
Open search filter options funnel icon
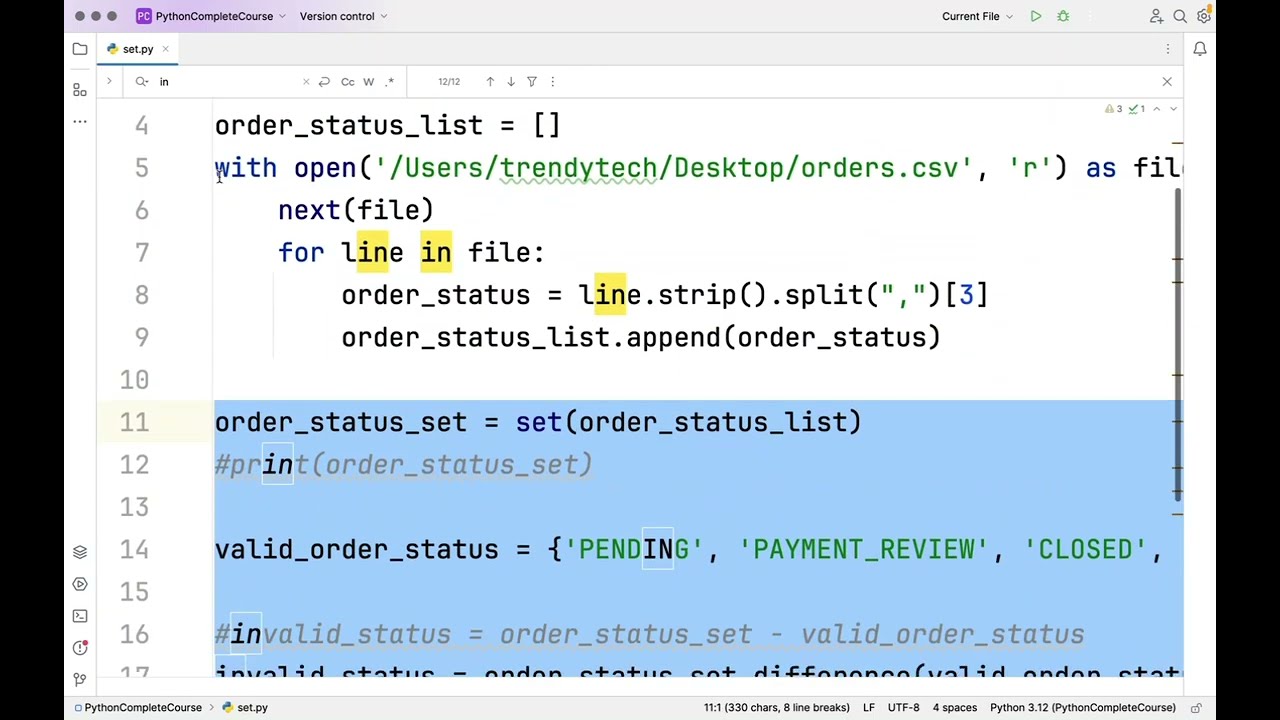click(532, 82)
